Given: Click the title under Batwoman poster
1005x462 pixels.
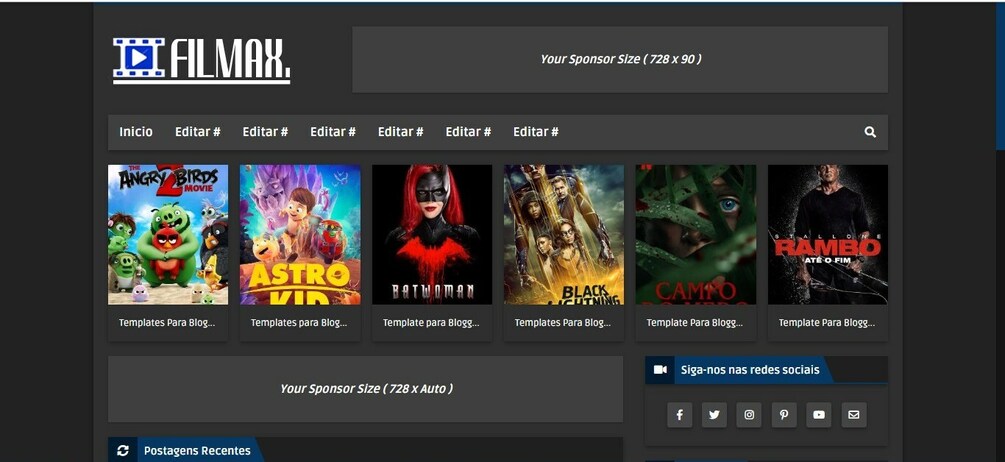Looking at the screenshot, I should [431, 323].
